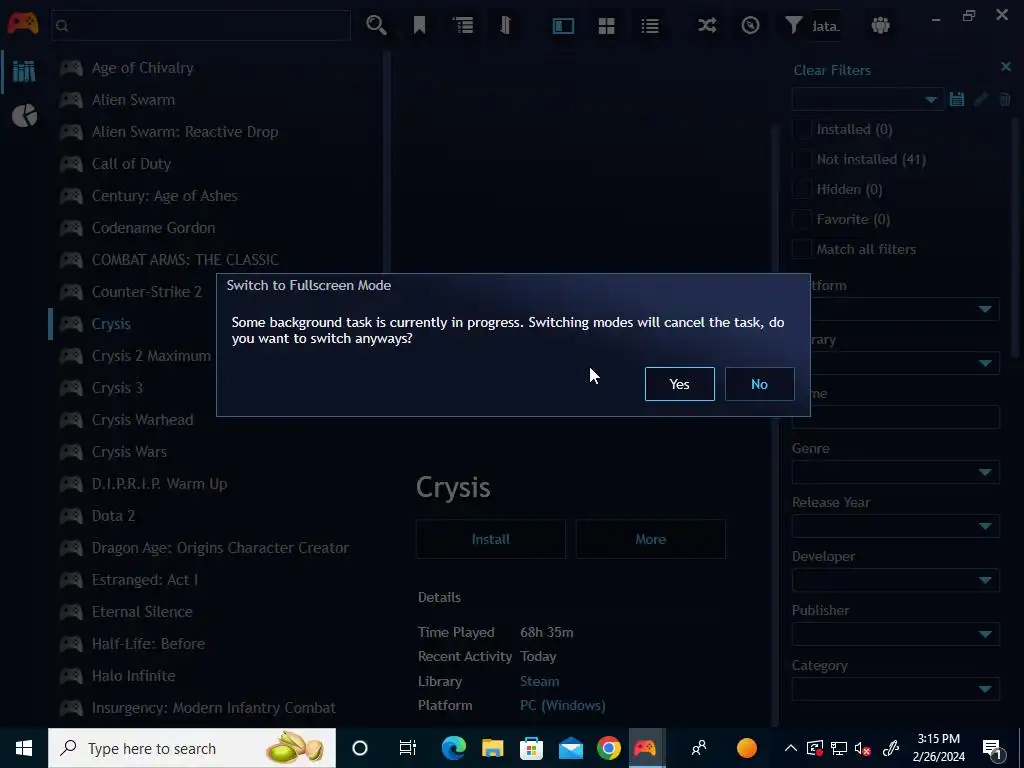Viewport: 1024px width, 768px height.
Task: Open the muted volume tray icon
Action: coord(863,748)
